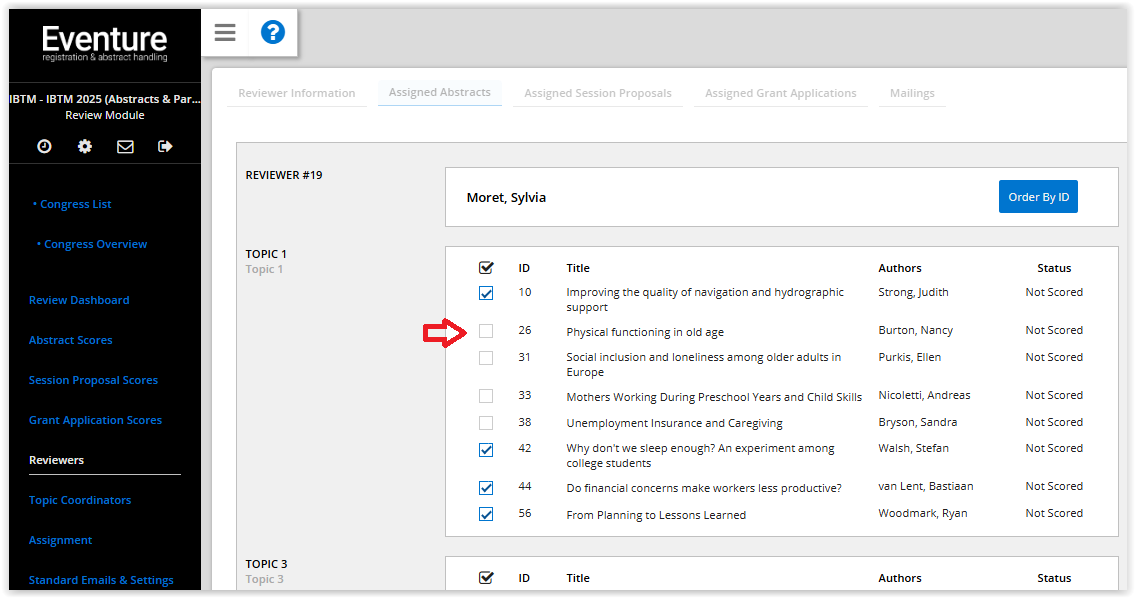The height and width of the screenshot is (598, 1135).
Task: Open settings gear icon in sidebar
Action: click(x=85, y=147)
